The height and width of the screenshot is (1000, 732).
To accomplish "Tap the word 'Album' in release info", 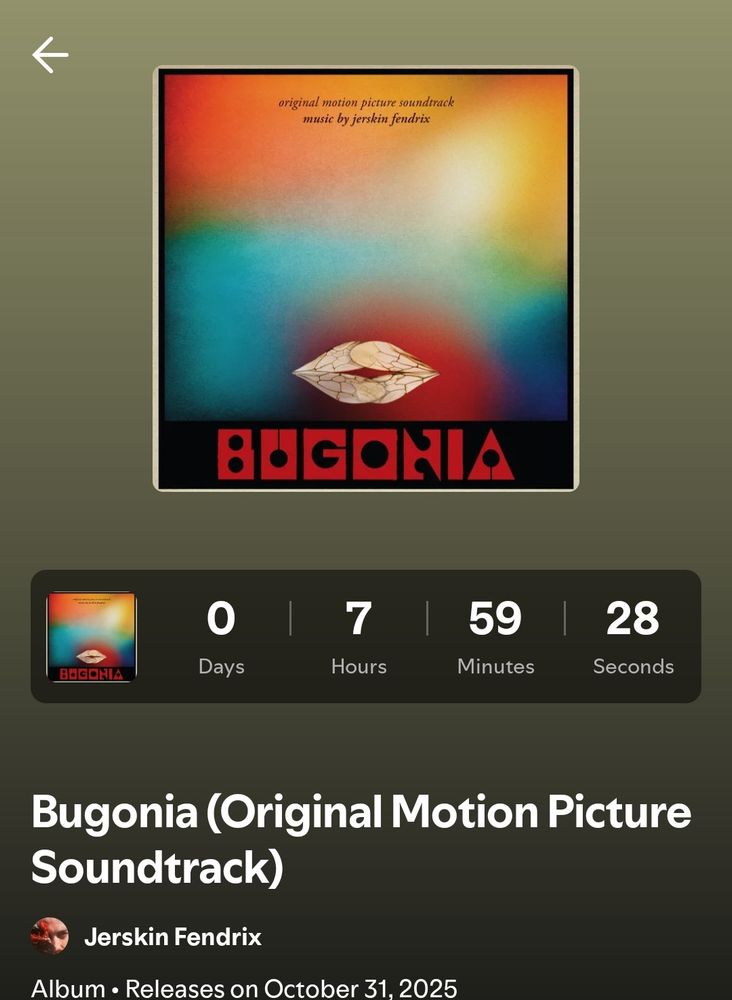I will pos(68,988).
